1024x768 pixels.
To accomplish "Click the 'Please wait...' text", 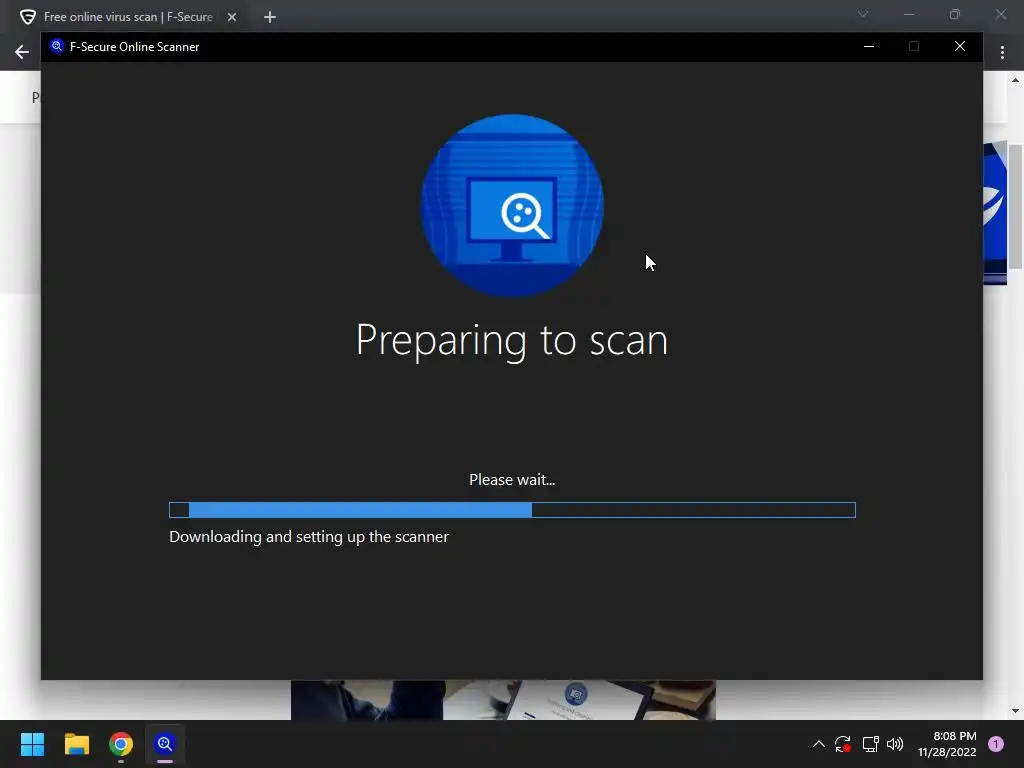I will click(x=512, y=480).
